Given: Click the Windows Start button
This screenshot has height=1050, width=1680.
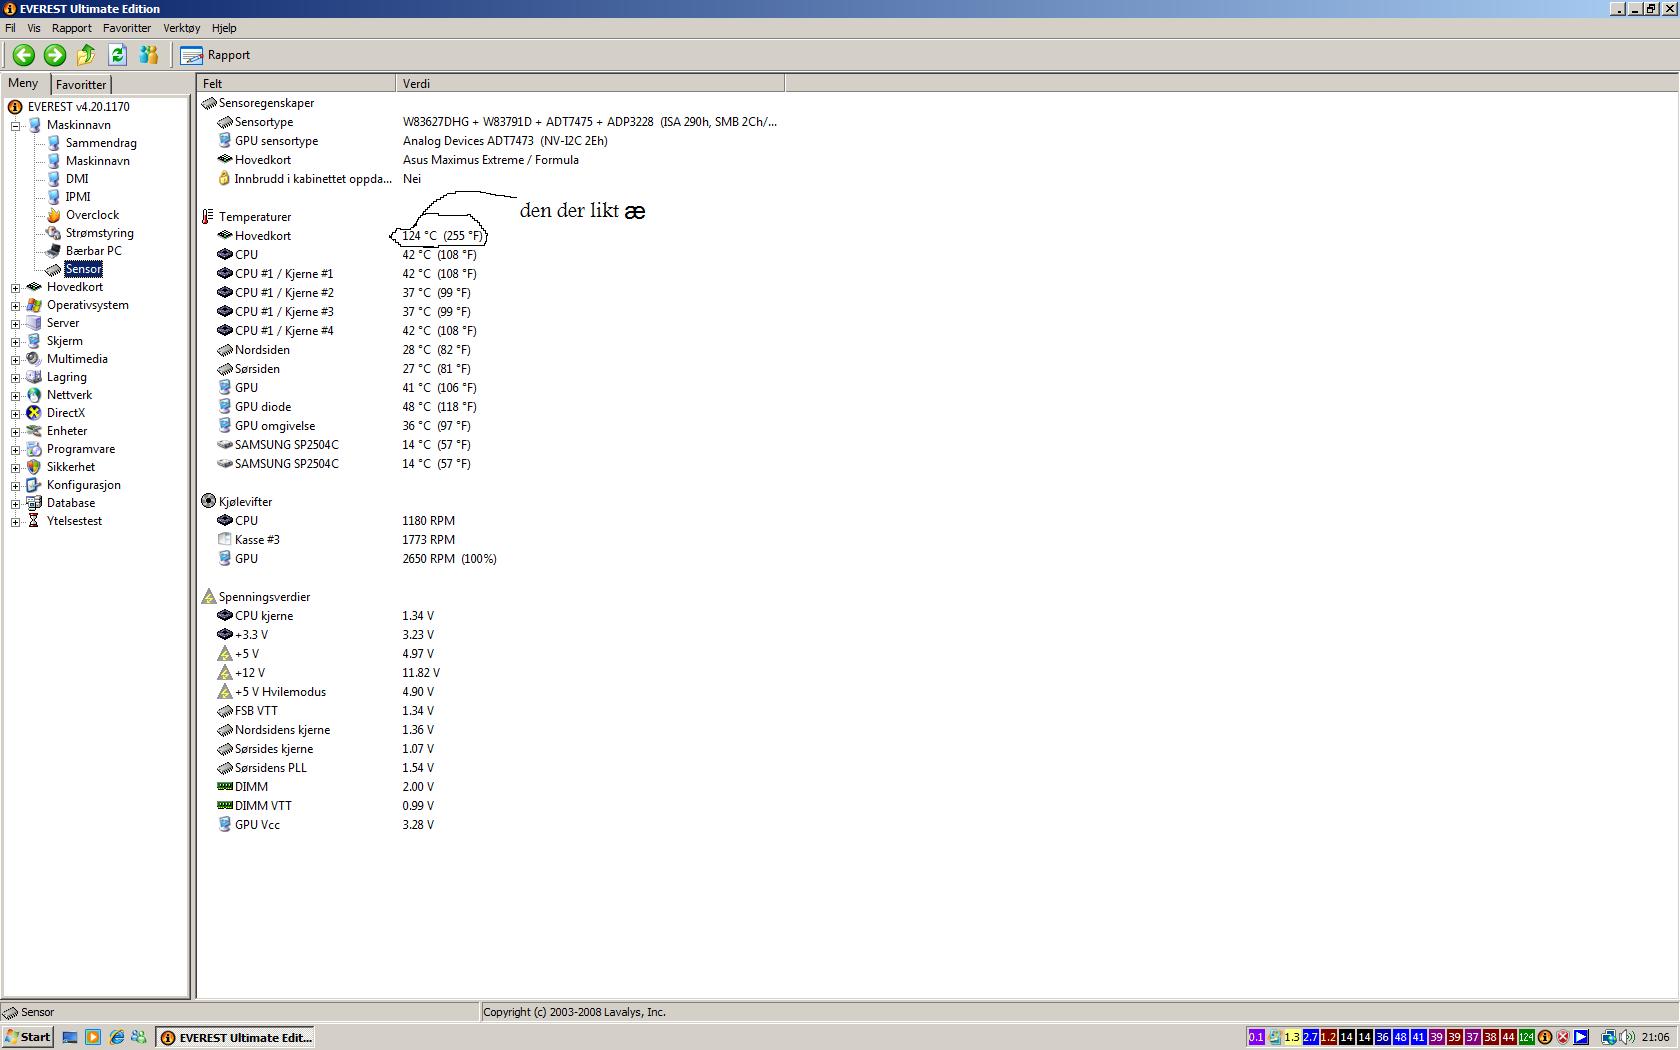Looking at the screenshot, I should click(28, 1037).
